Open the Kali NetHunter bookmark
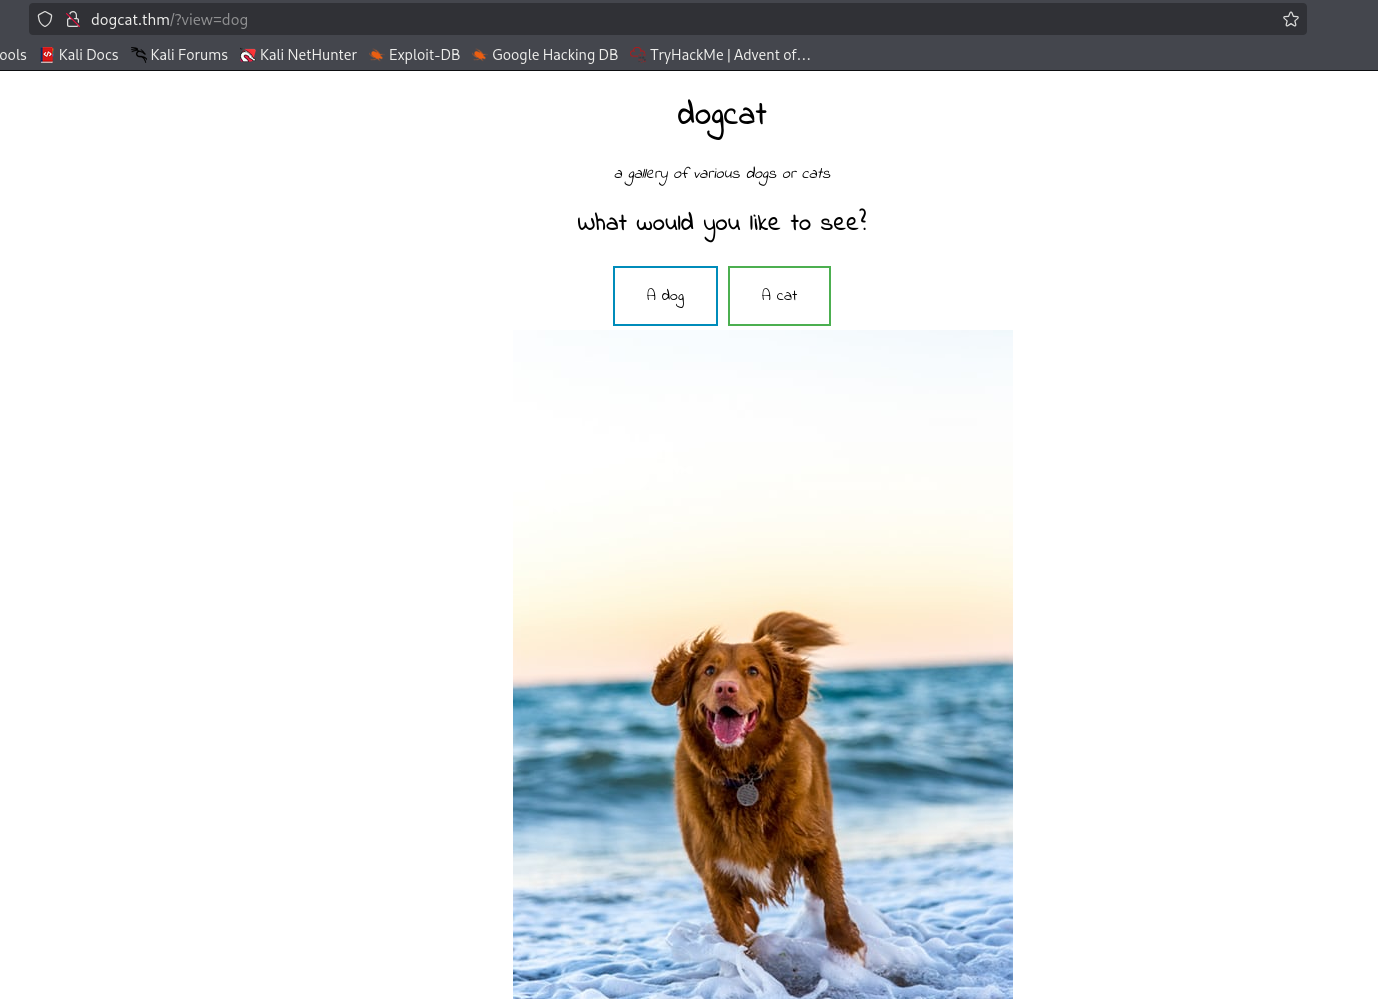 (308, 55)
